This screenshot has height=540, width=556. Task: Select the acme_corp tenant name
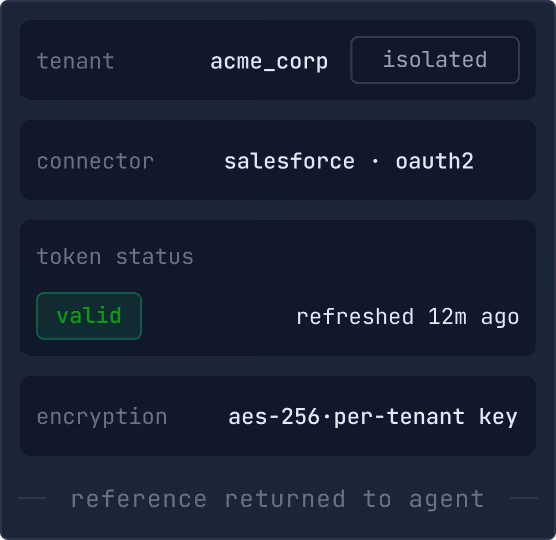click(x=269, y=62)
